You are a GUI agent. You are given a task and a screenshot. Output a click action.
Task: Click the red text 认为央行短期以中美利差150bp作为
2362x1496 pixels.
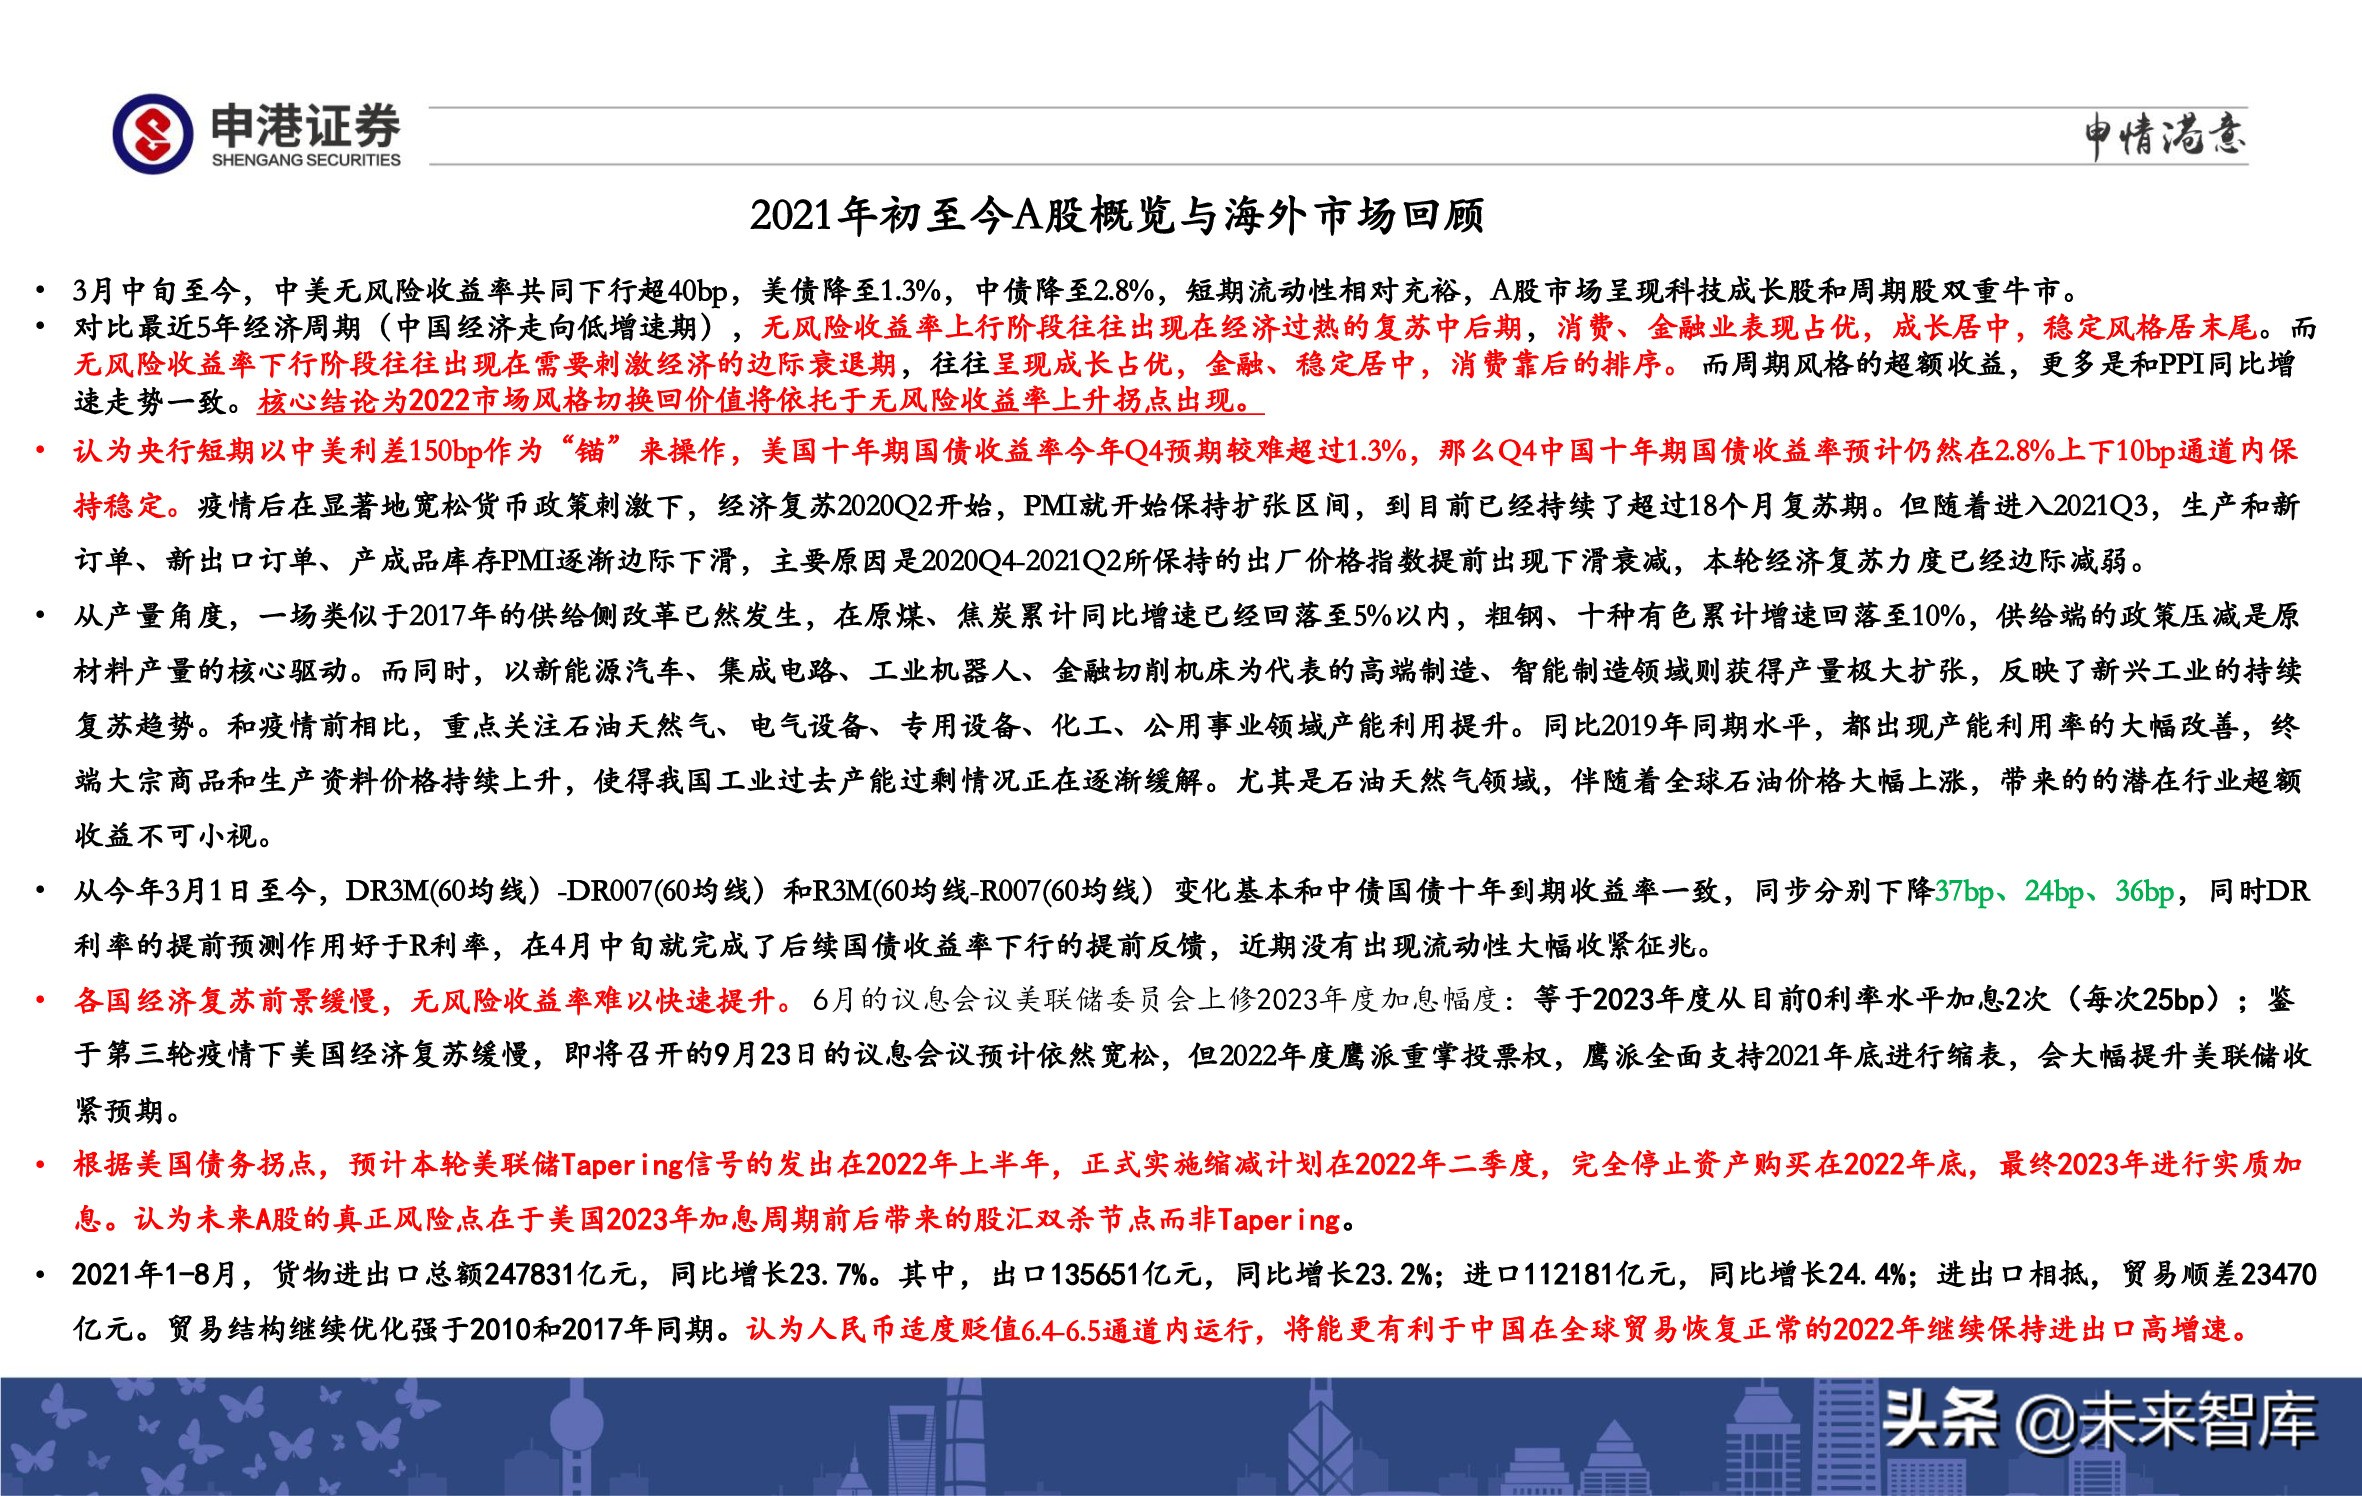point(306,451)
